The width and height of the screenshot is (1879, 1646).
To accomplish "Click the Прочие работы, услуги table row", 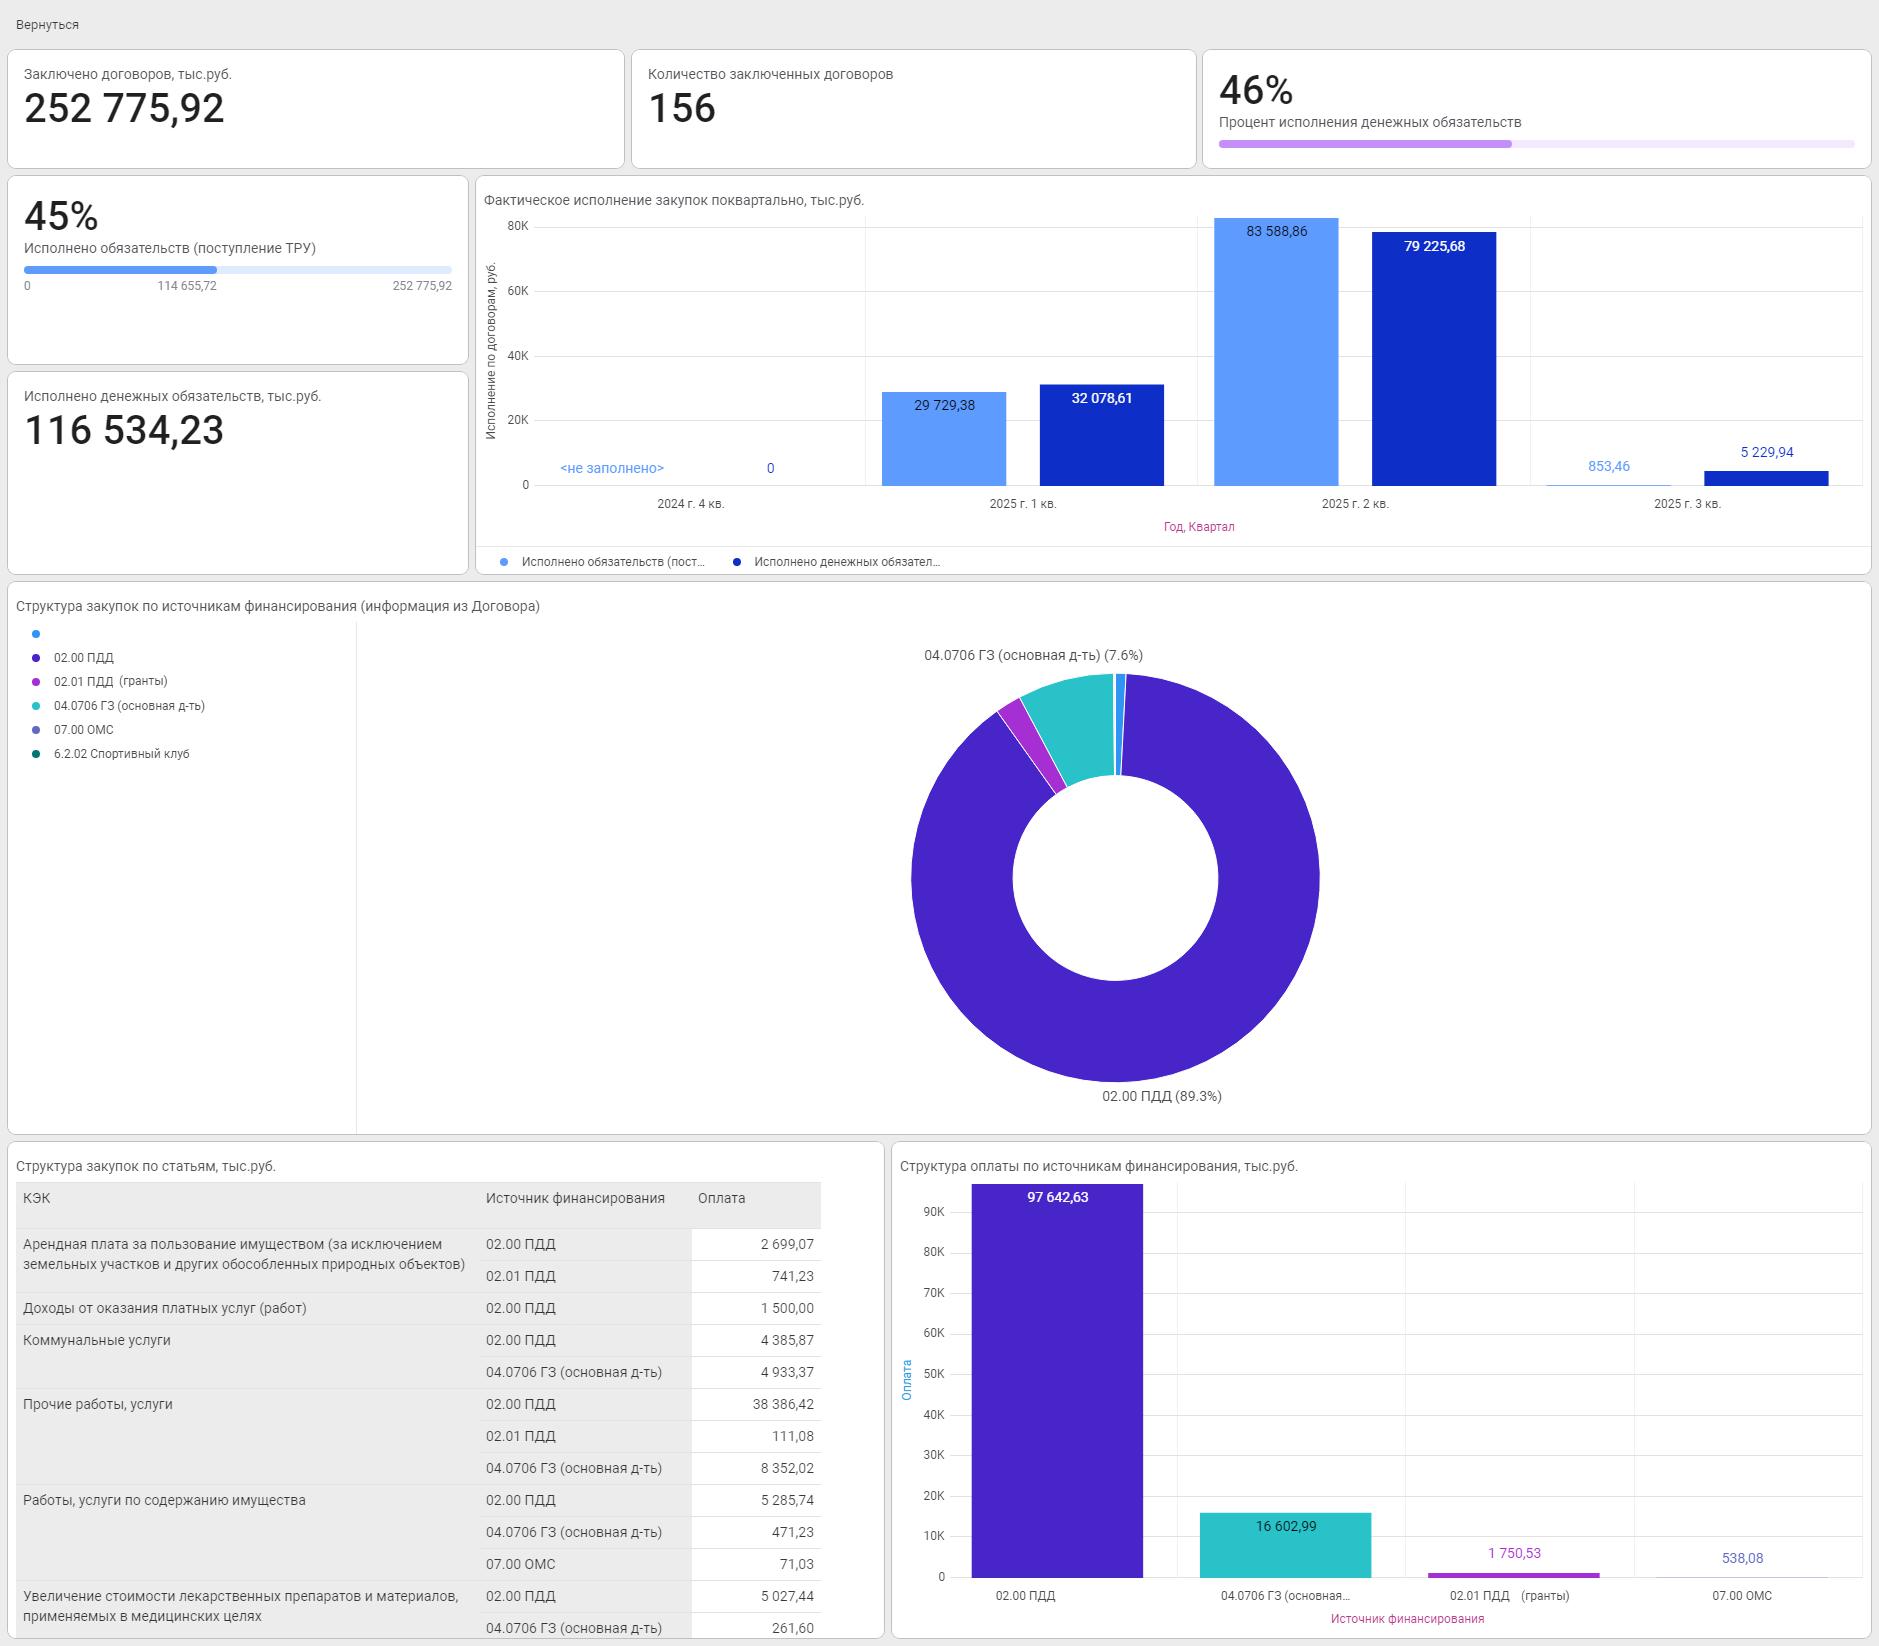I will [98, 1404].
